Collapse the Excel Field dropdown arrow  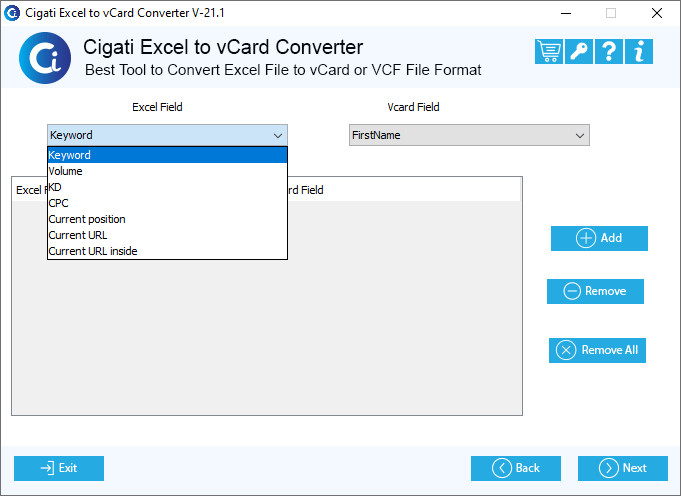[x=278, y=136]
